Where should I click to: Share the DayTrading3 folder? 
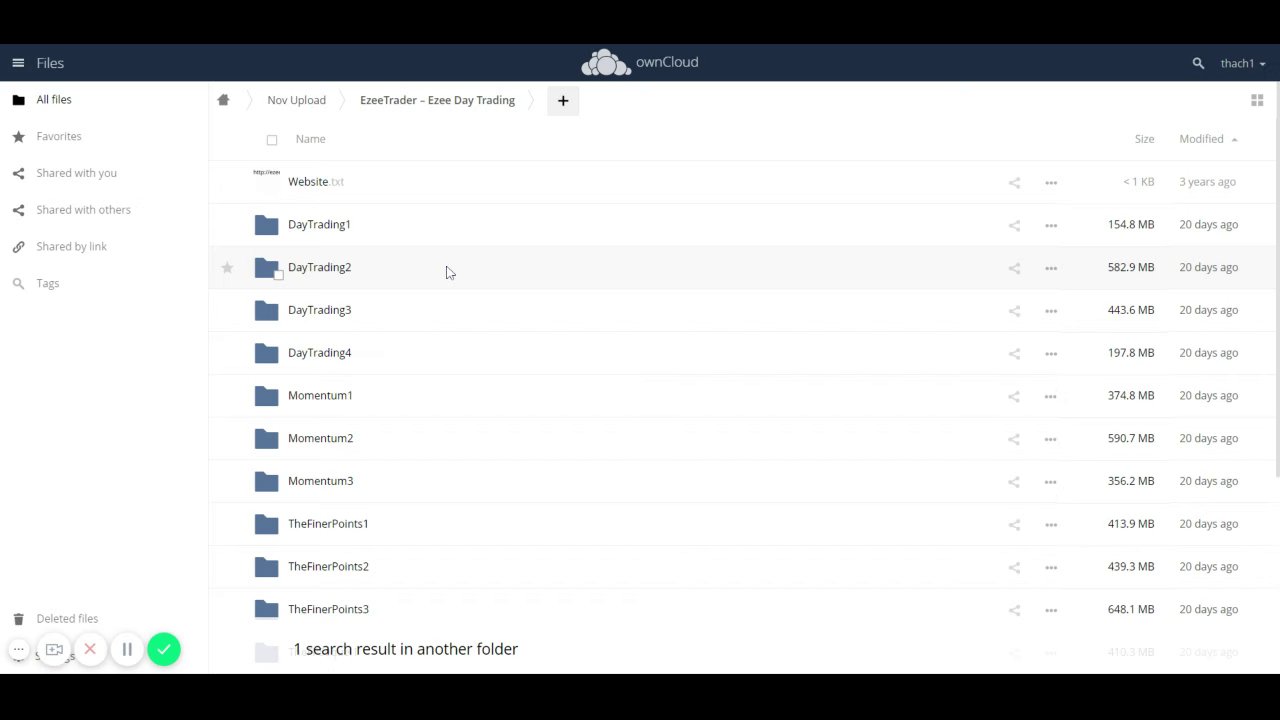(x=1014, y=311)
